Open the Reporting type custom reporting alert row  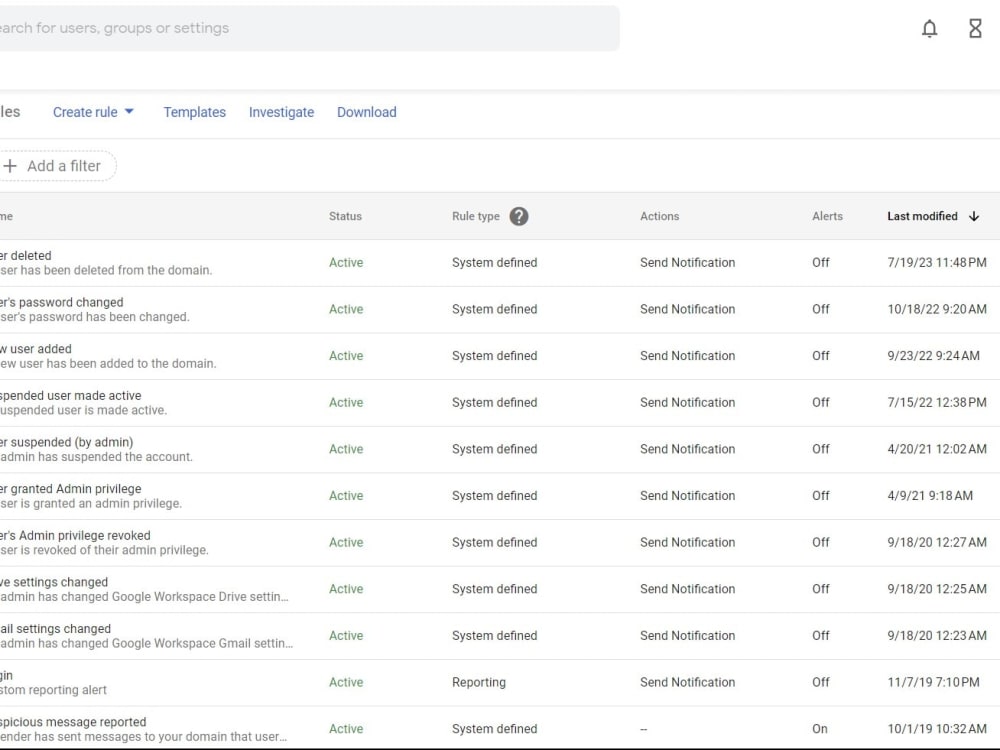click(x=500, y=682)
